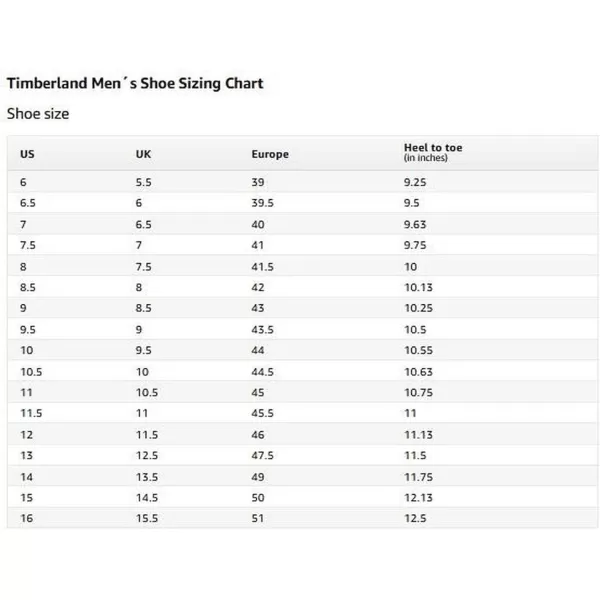600x600 pixels.
Task: Select the Europe size 41.5 cell
Action: click(x=262, y=267)
